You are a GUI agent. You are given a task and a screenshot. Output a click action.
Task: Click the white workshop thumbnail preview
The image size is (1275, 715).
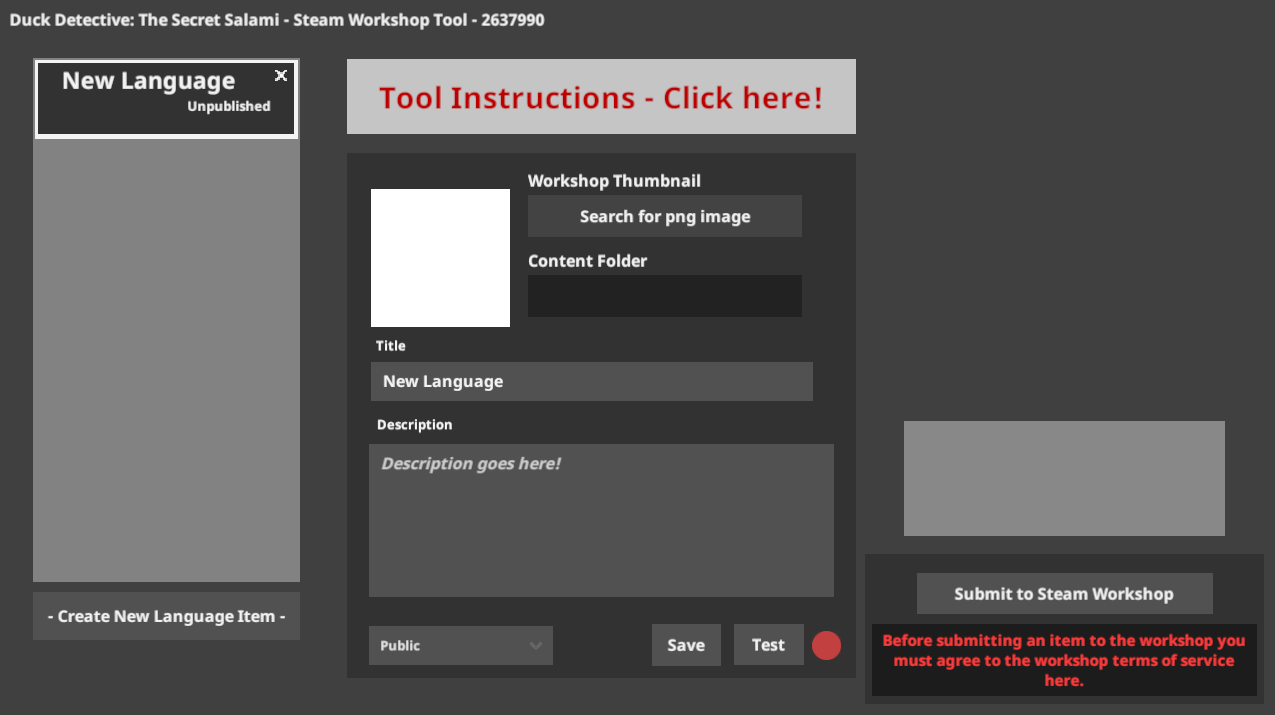pyautogui.click(x=440, y=258)
